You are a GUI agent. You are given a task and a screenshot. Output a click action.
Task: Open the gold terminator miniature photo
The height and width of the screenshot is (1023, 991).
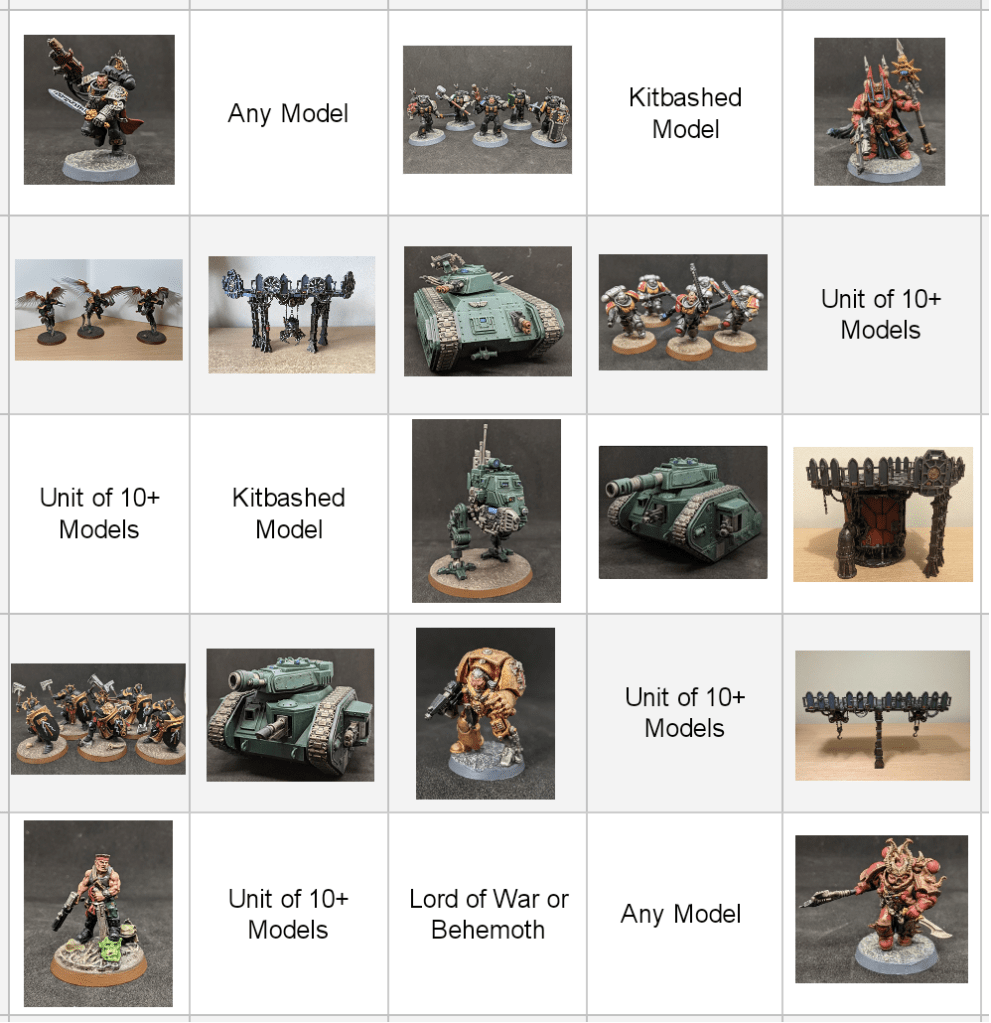pyautogui.click(x=485, y=713)
